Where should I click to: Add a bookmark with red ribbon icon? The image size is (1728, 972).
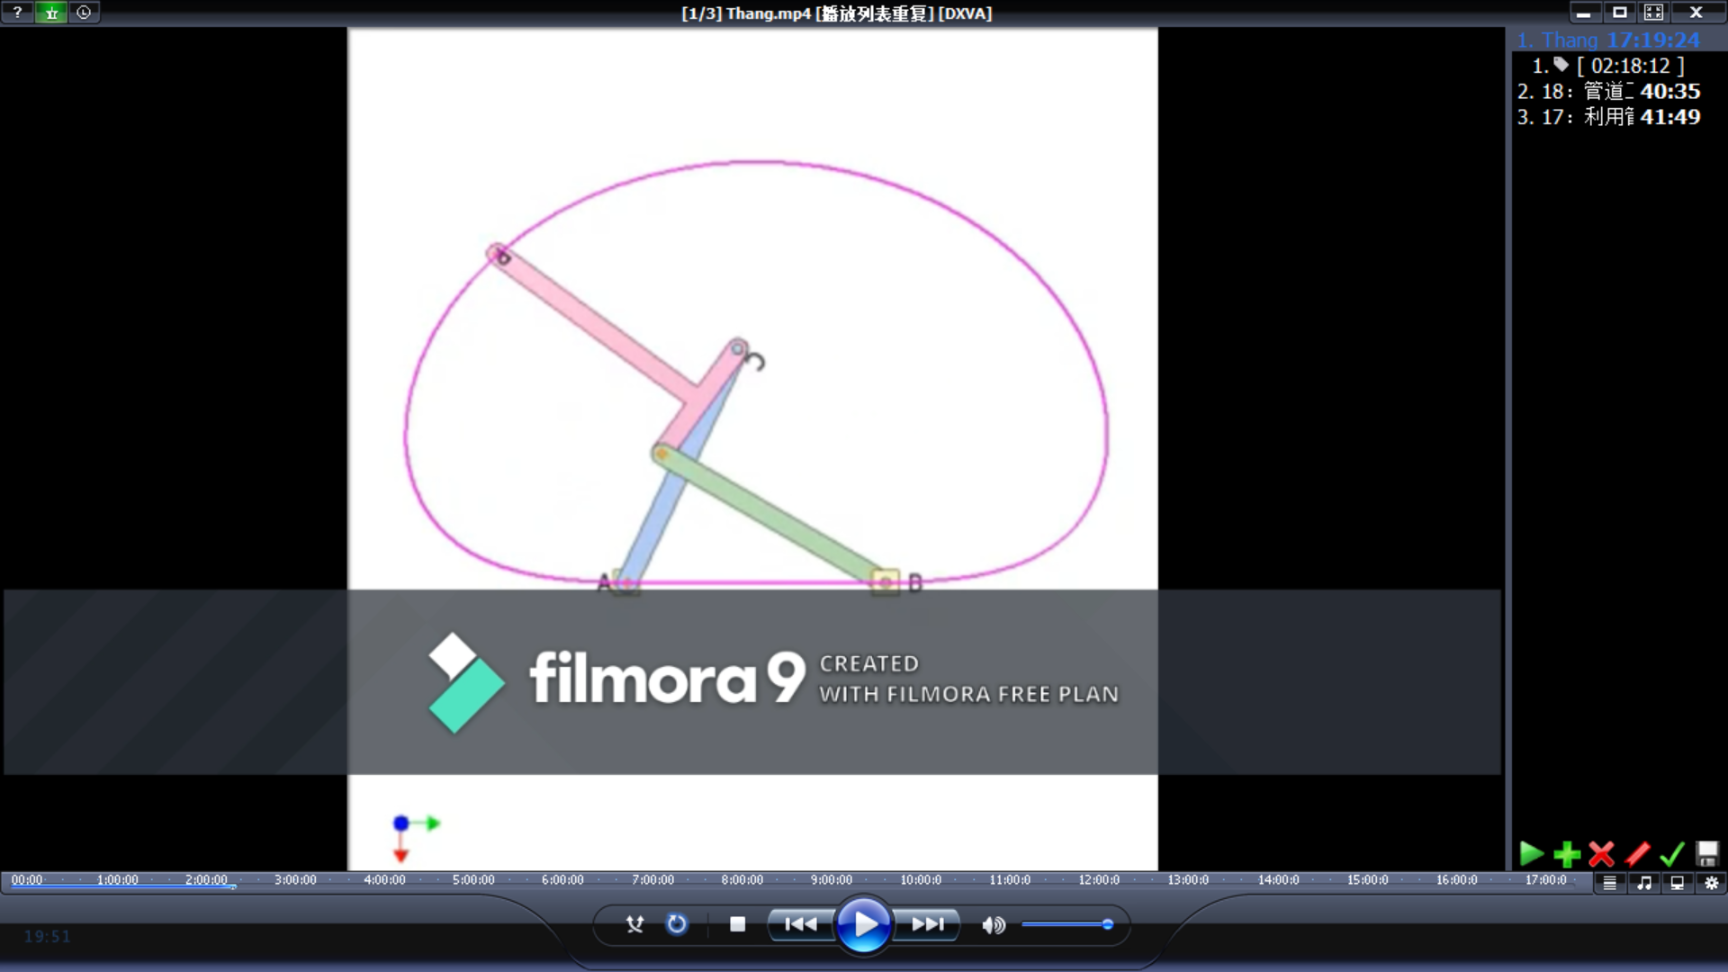(1637, 853)
